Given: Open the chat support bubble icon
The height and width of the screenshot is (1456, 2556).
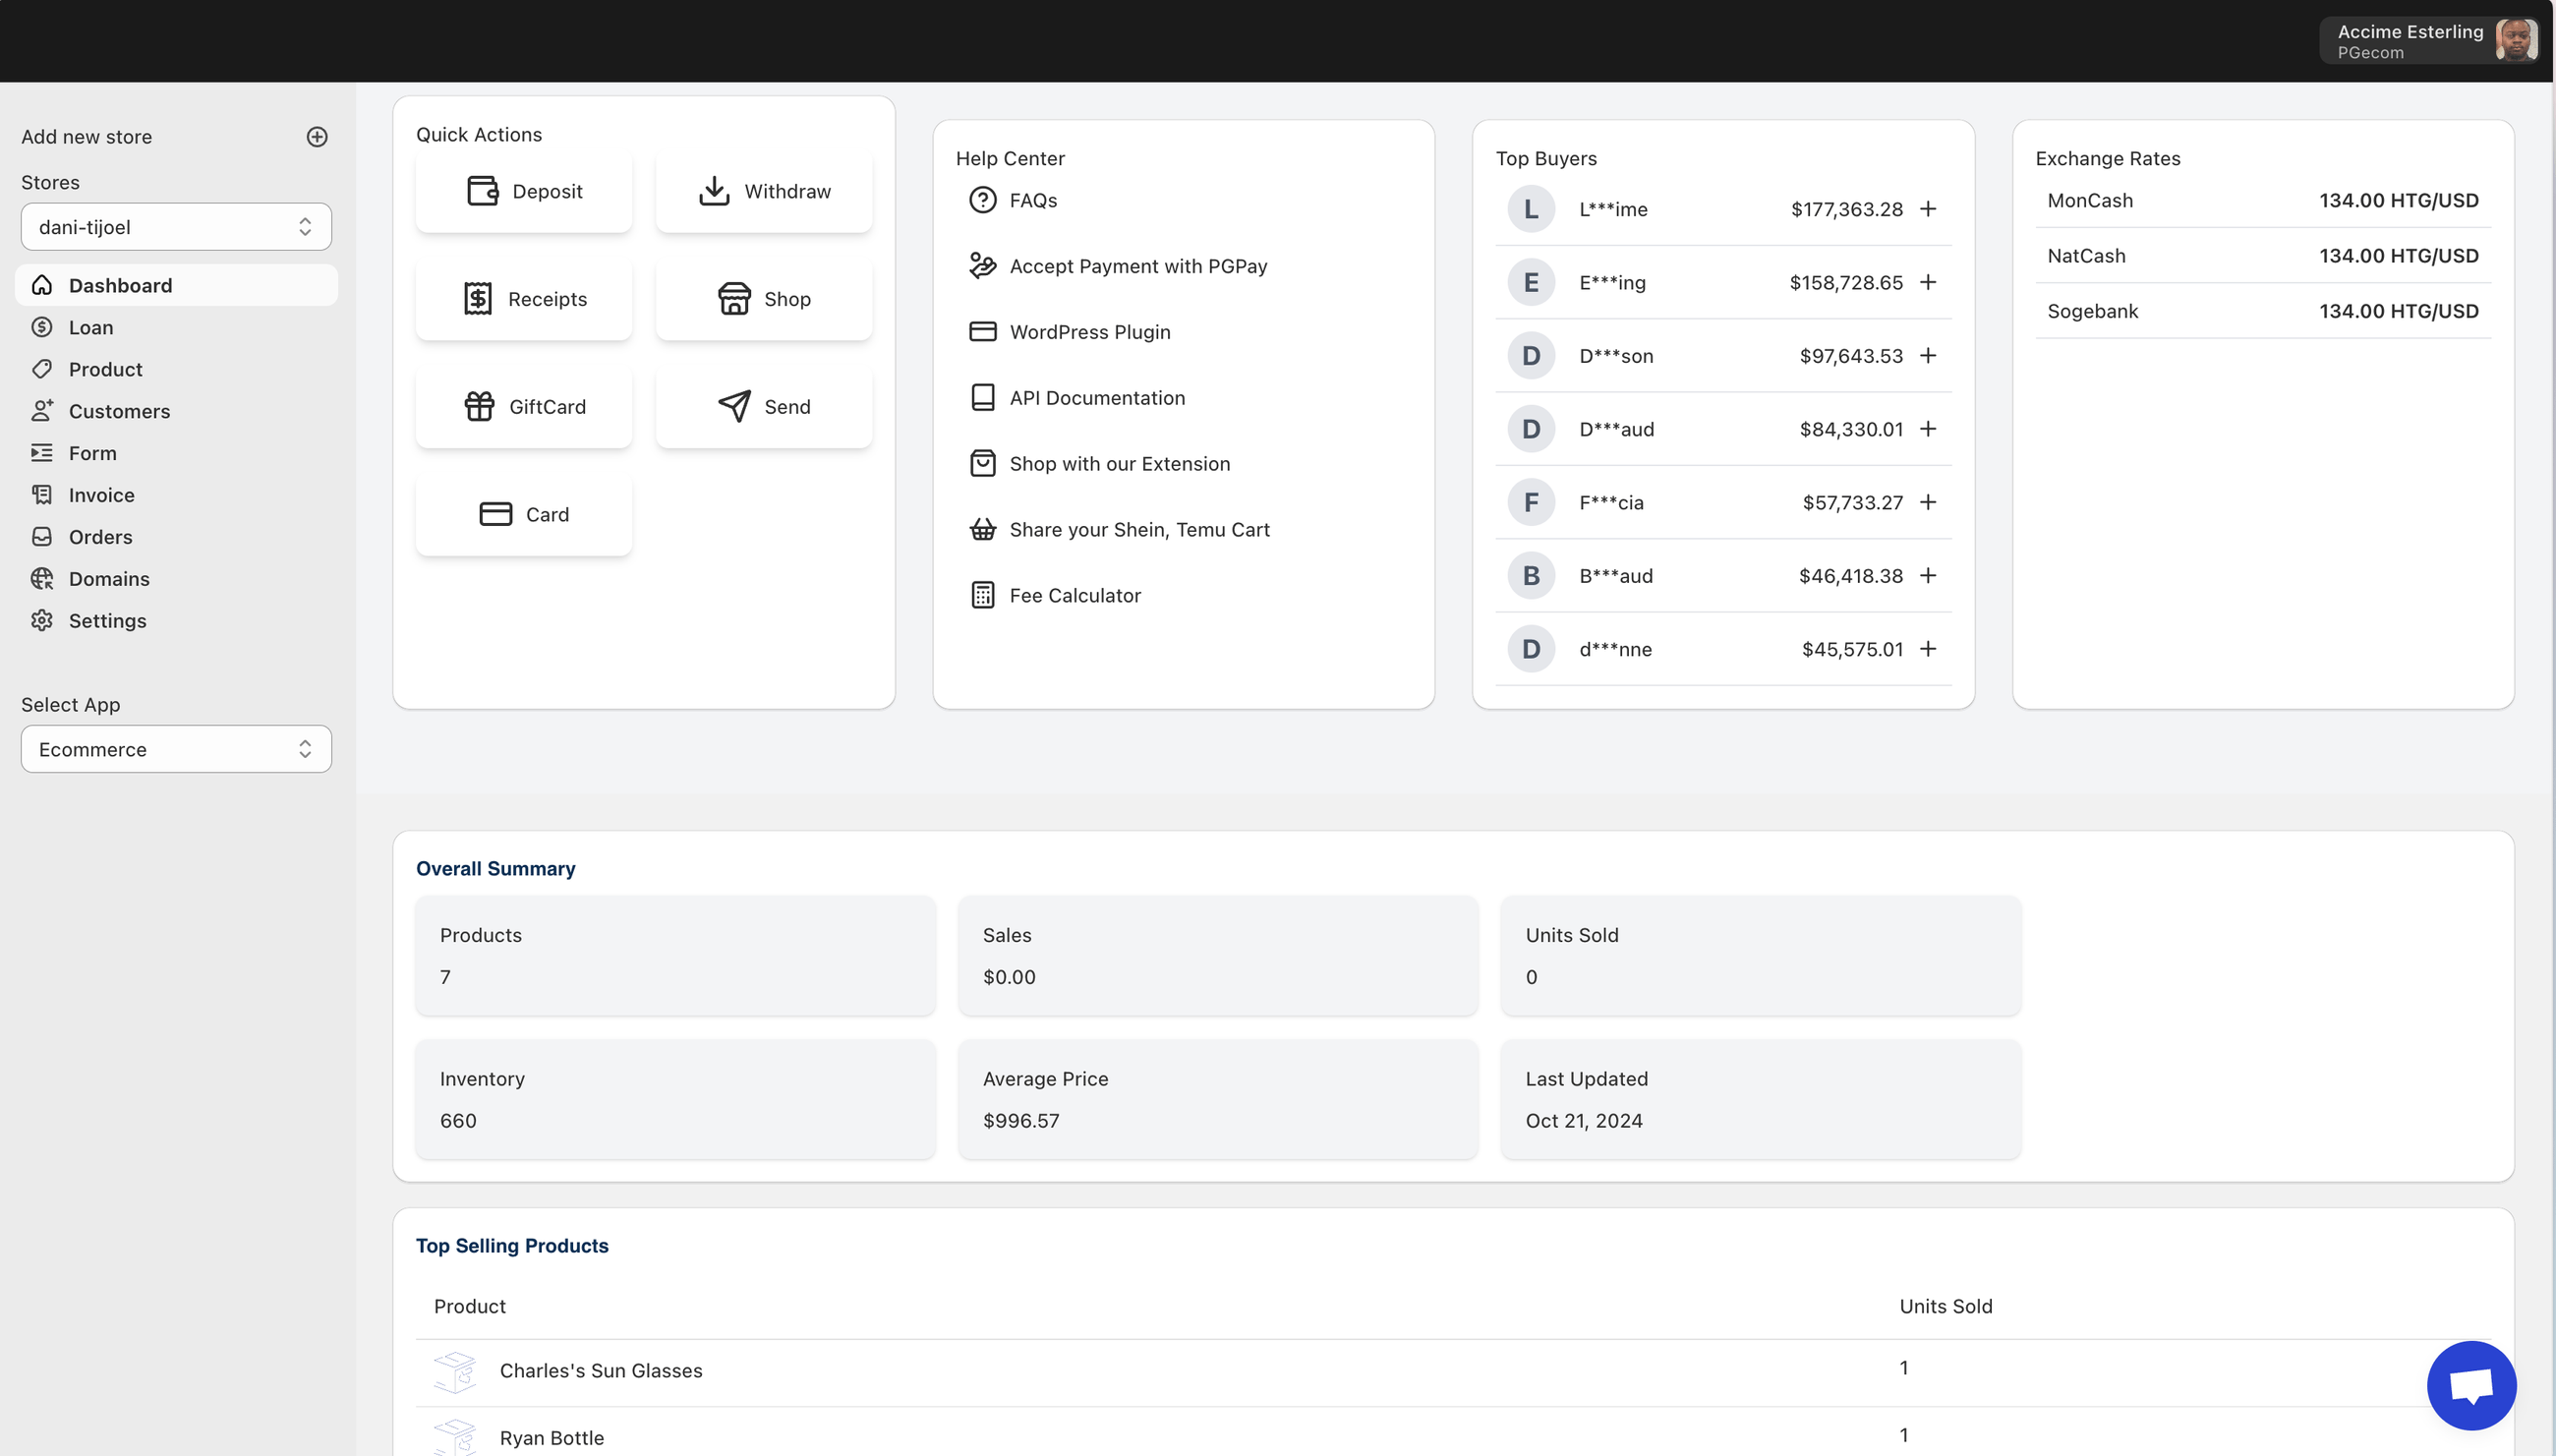Looking at the screenshot, I should (x=2471, y=1385).
